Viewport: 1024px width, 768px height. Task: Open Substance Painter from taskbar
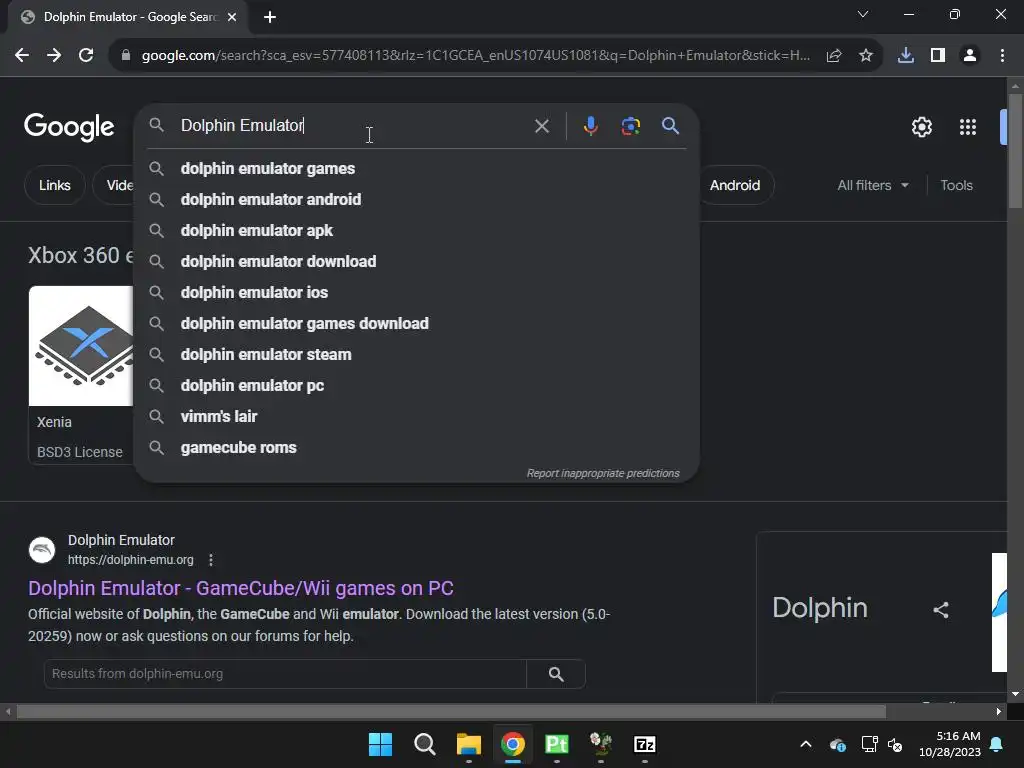point(556,744)
